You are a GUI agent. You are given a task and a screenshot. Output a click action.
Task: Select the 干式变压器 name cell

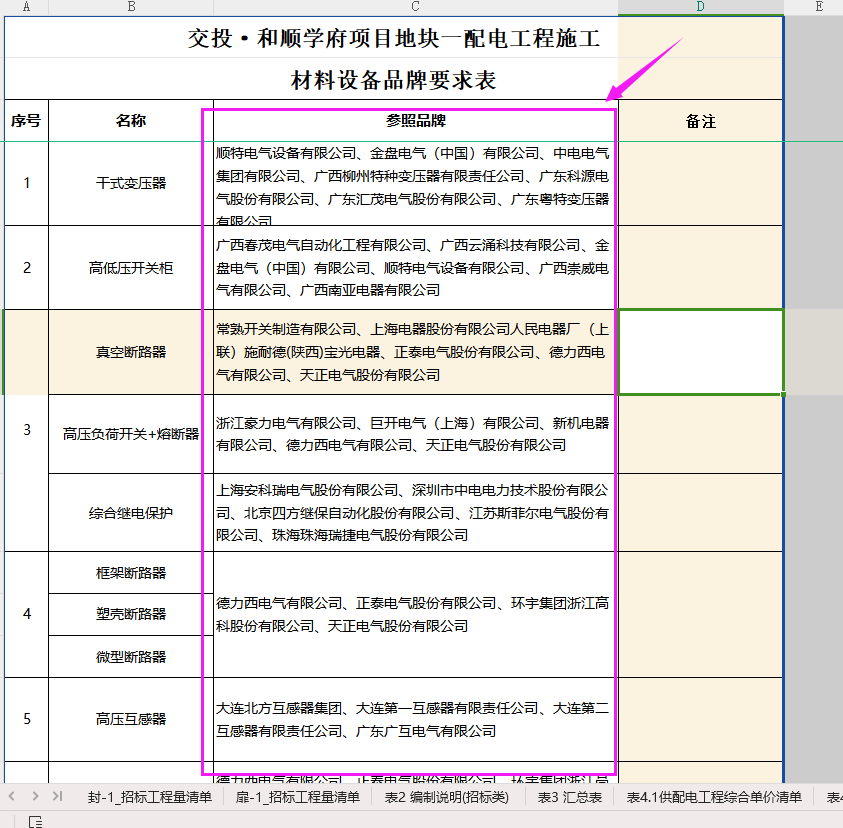[131, 183]
